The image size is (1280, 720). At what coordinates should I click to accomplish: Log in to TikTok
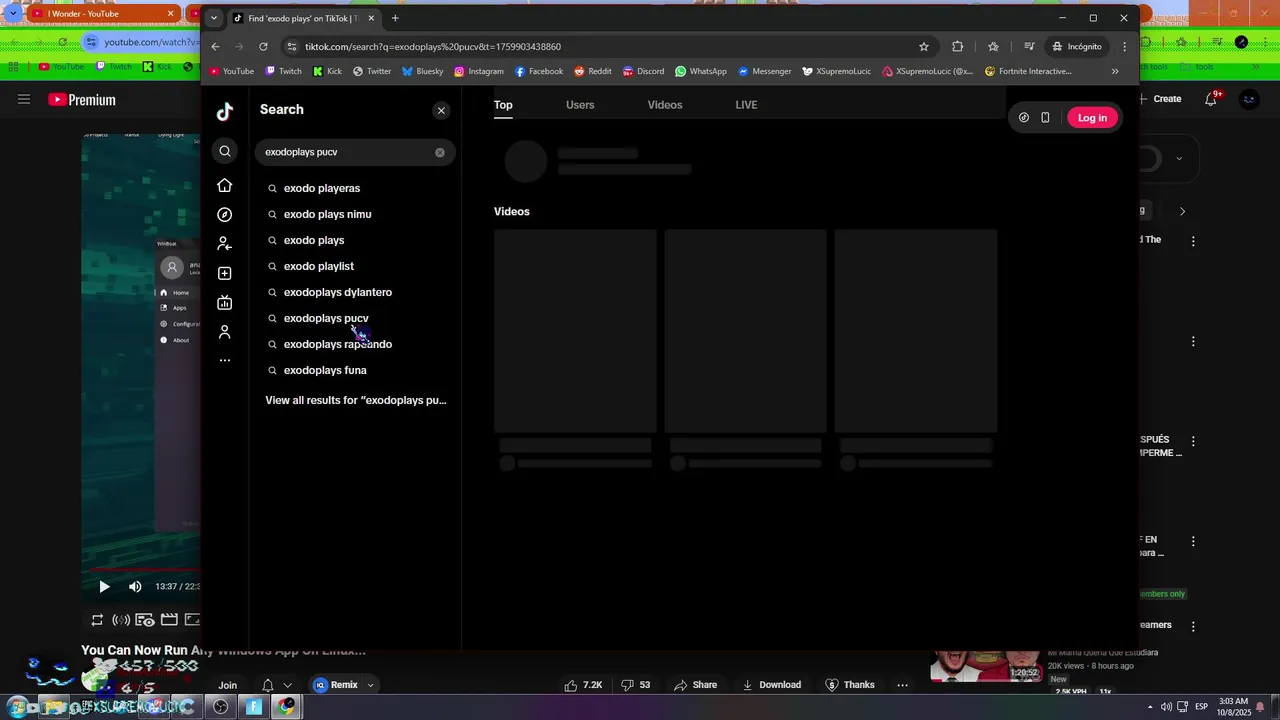(1092, 118)
